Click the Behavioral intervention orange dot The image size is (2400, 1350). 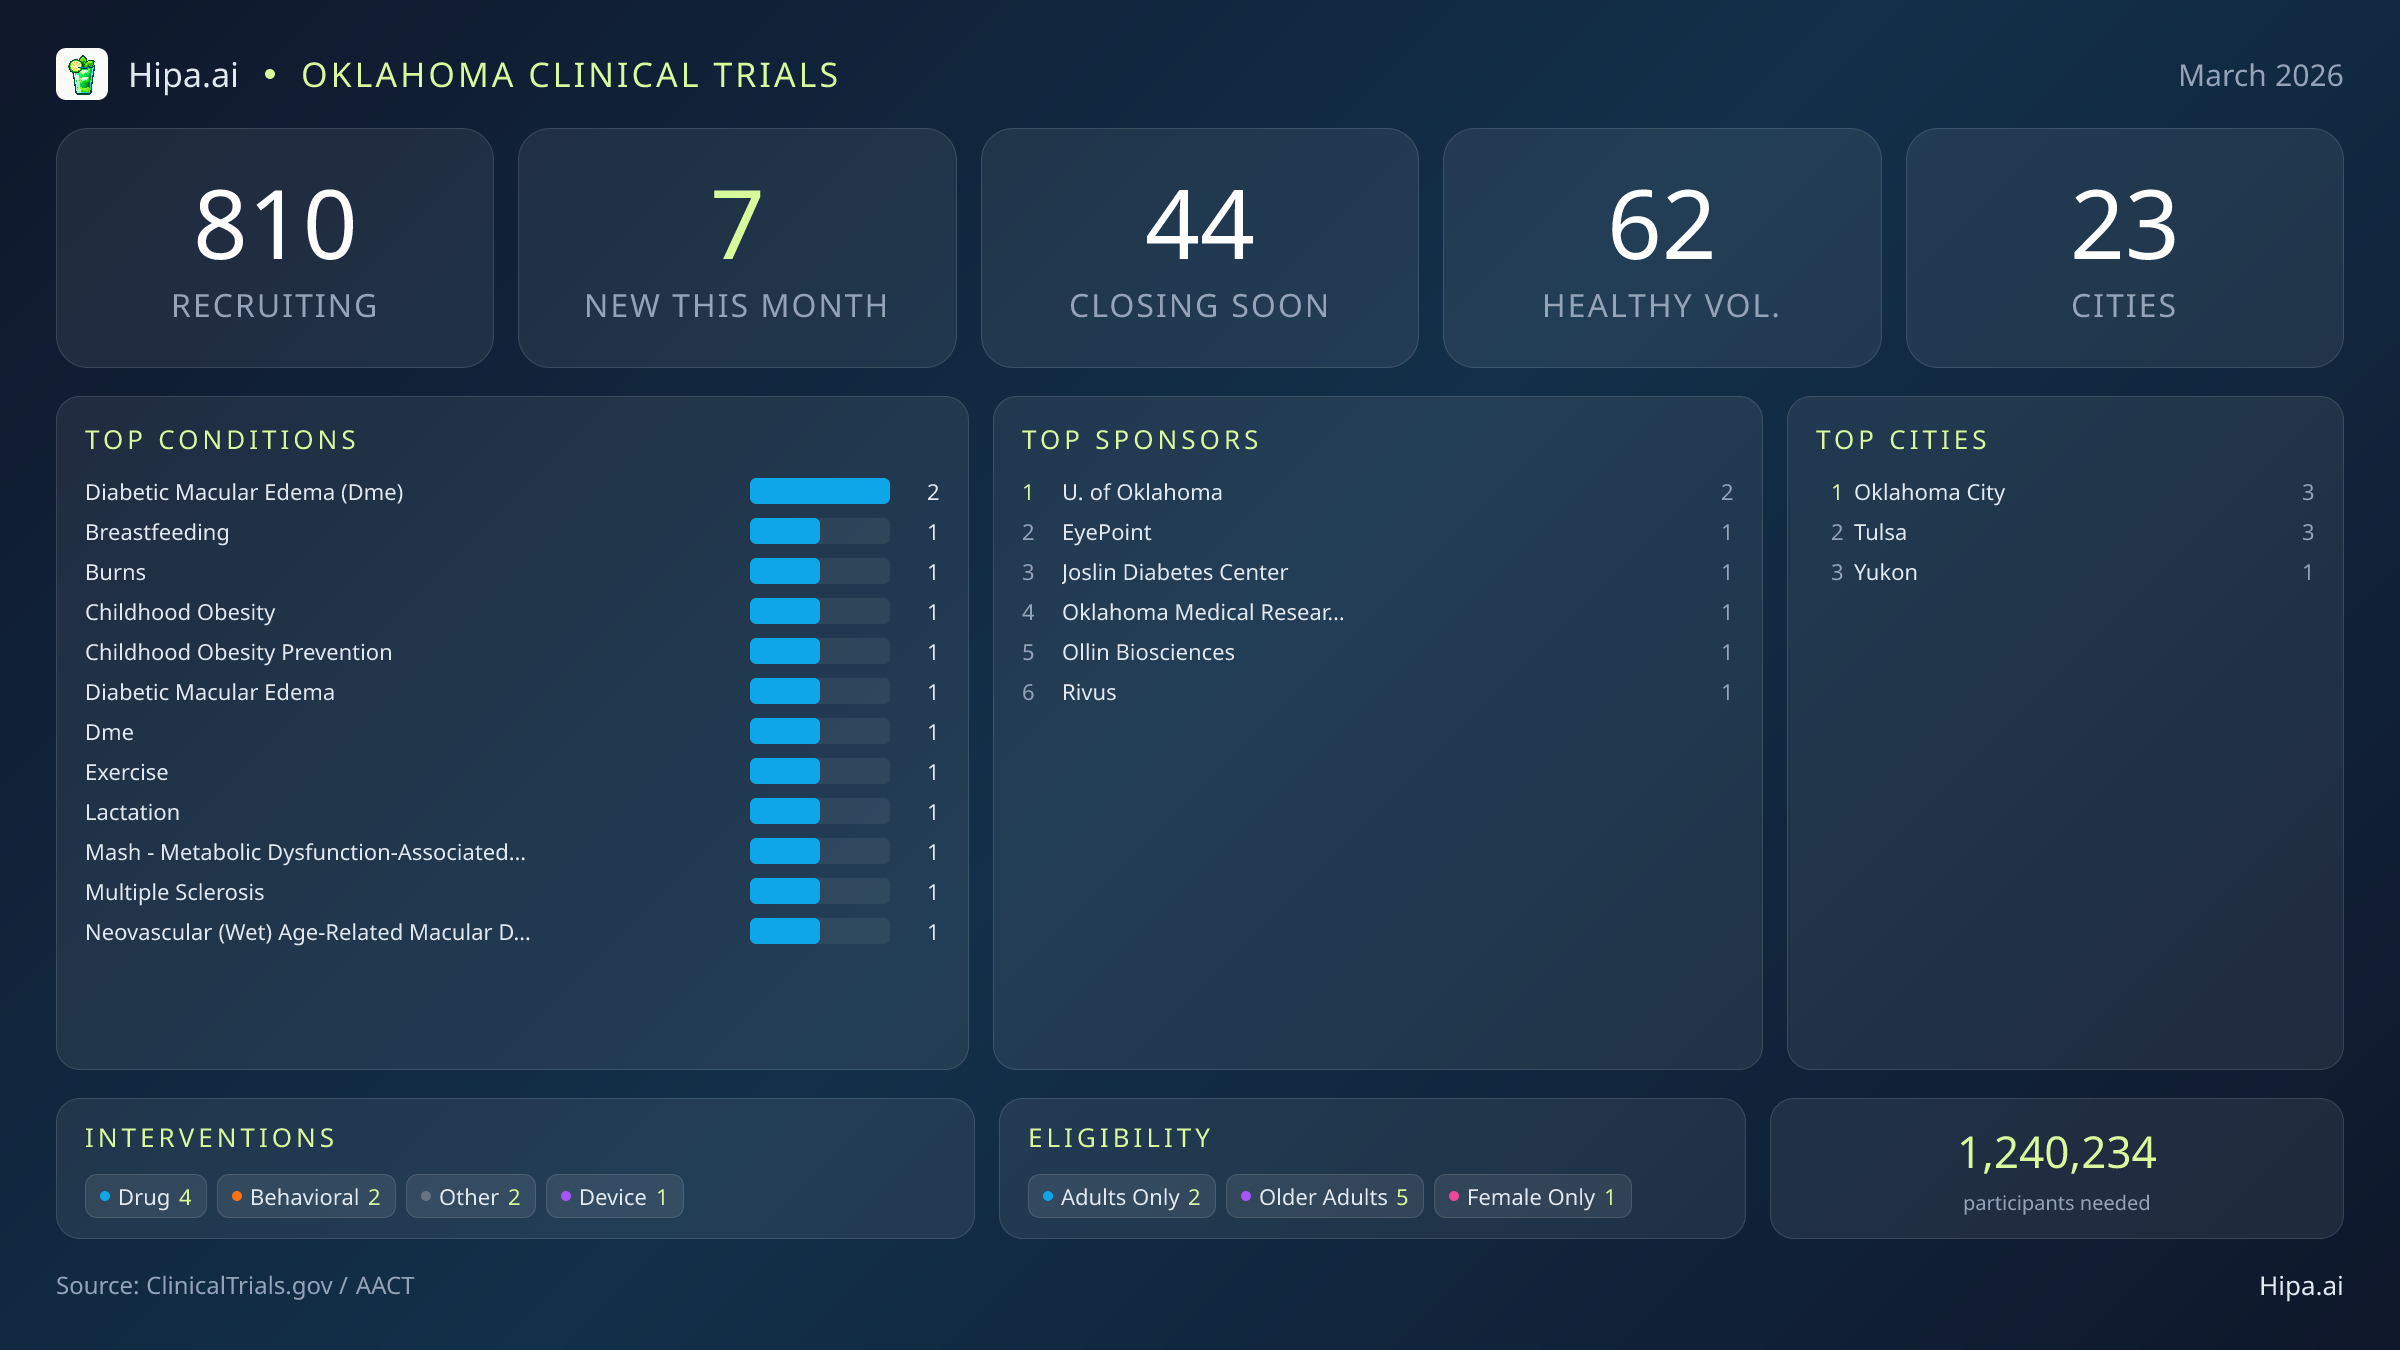(x=235, y=1196)
